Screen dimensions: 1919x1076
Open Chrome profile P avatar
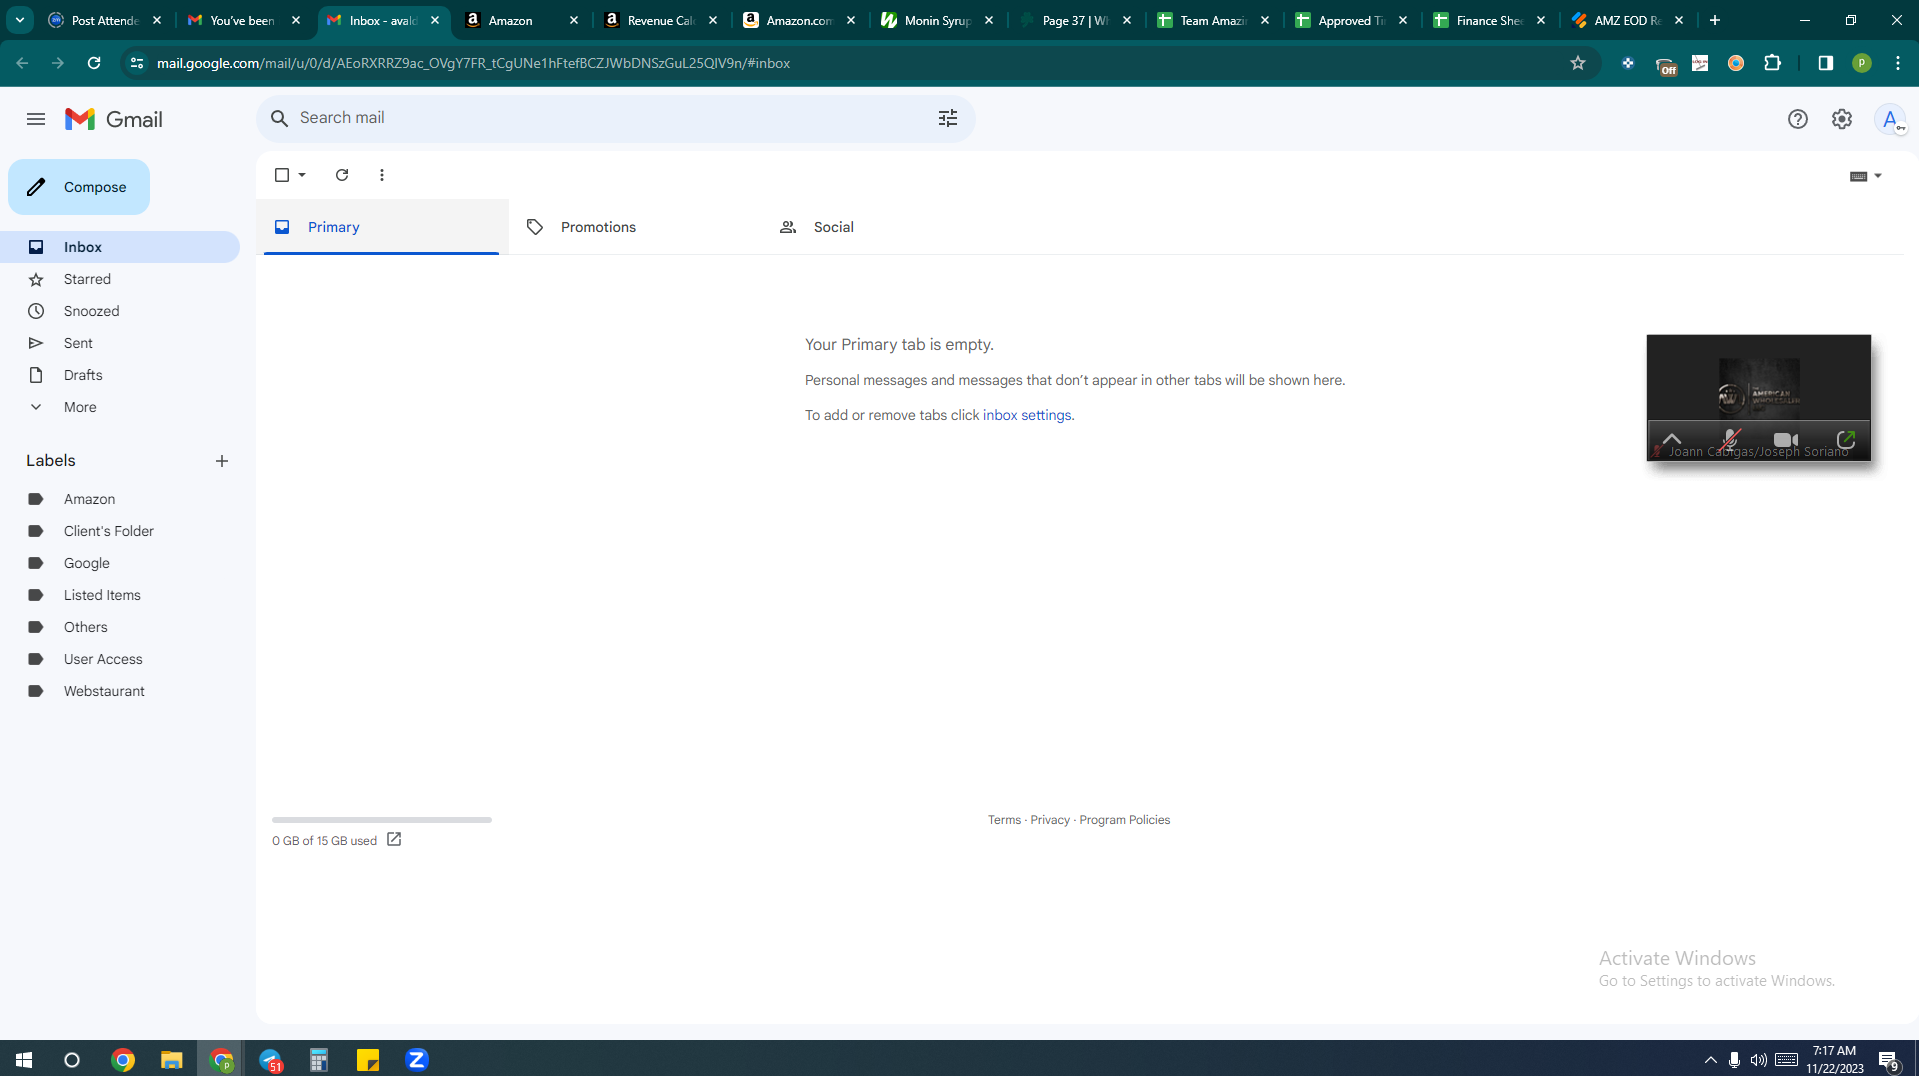pos(1861,63)
